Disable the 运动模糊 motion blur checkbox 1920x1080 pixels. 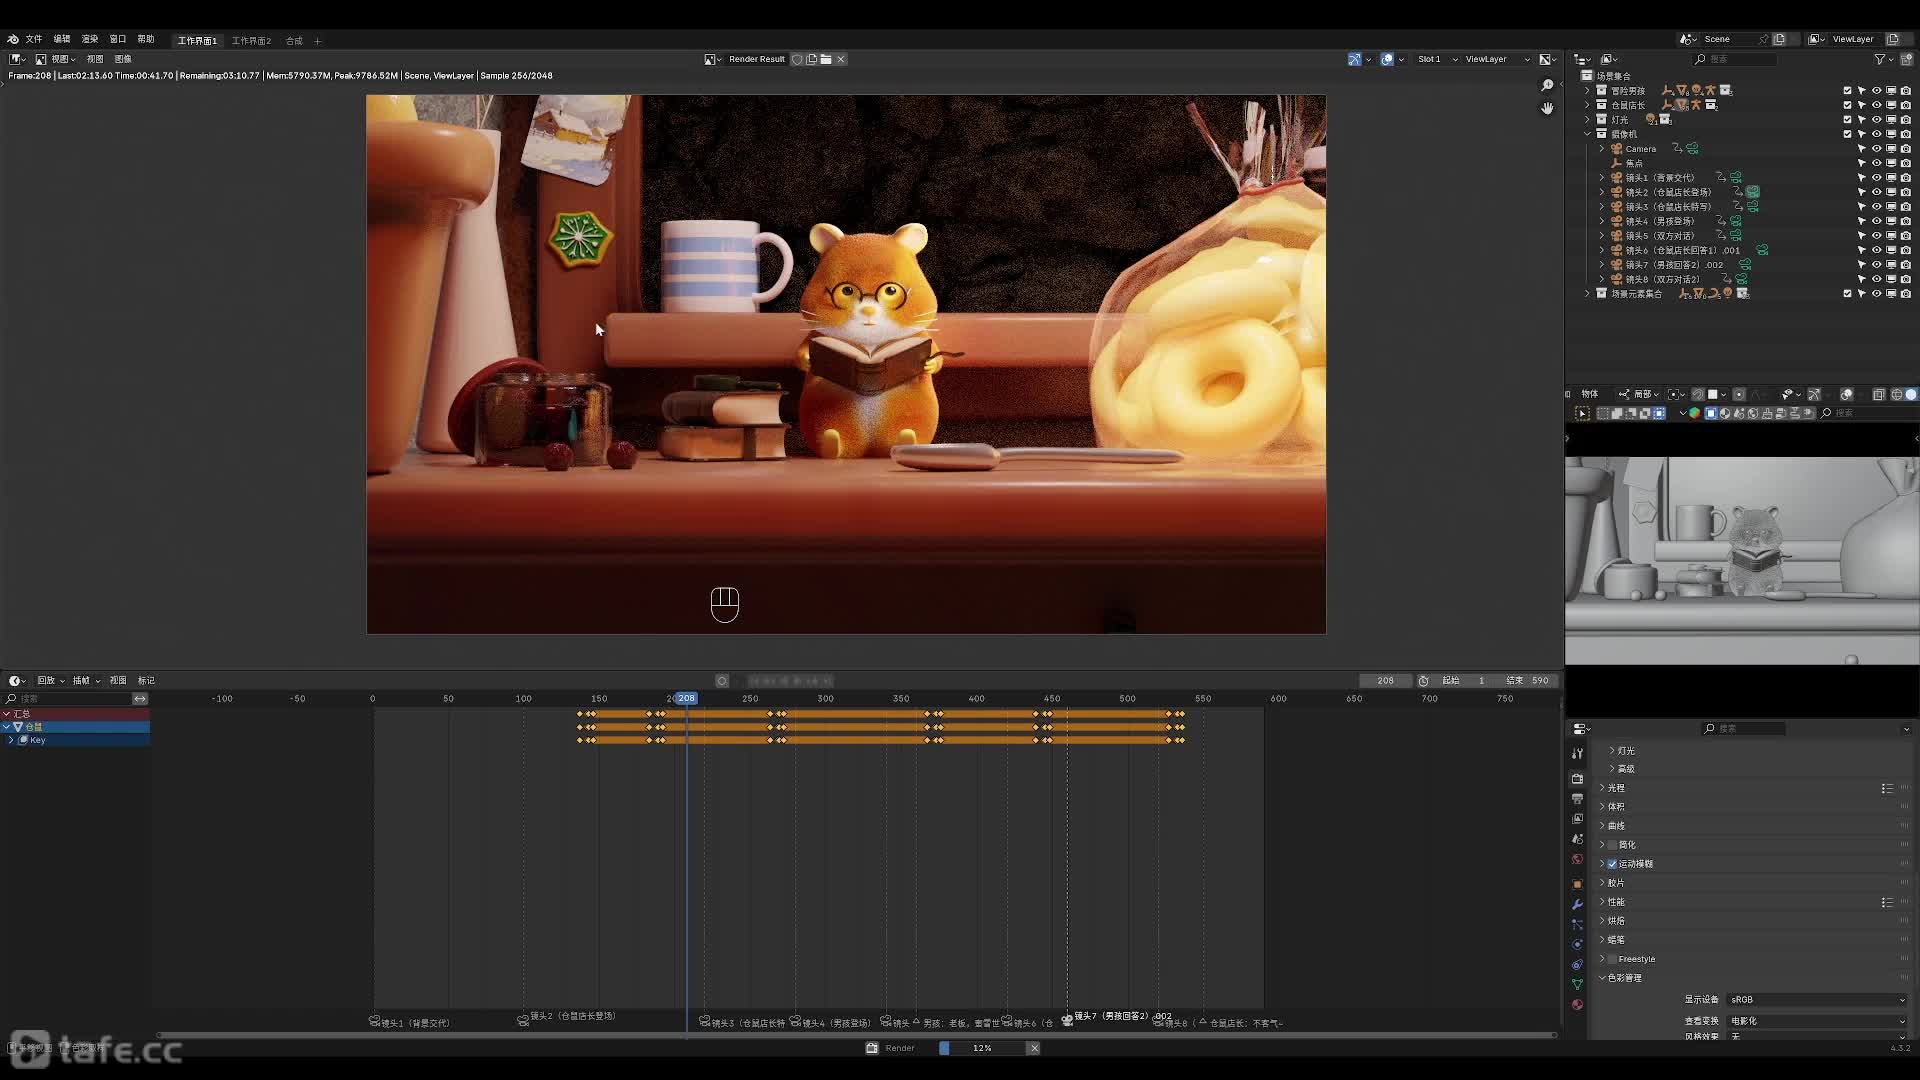click(1612, 864)
